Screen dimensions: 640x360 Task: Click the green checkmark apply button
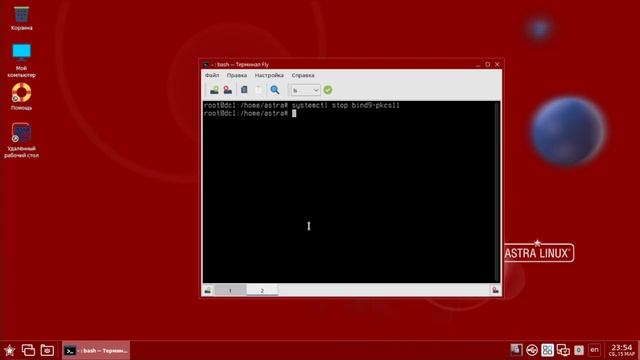click(x=328, y=90)
